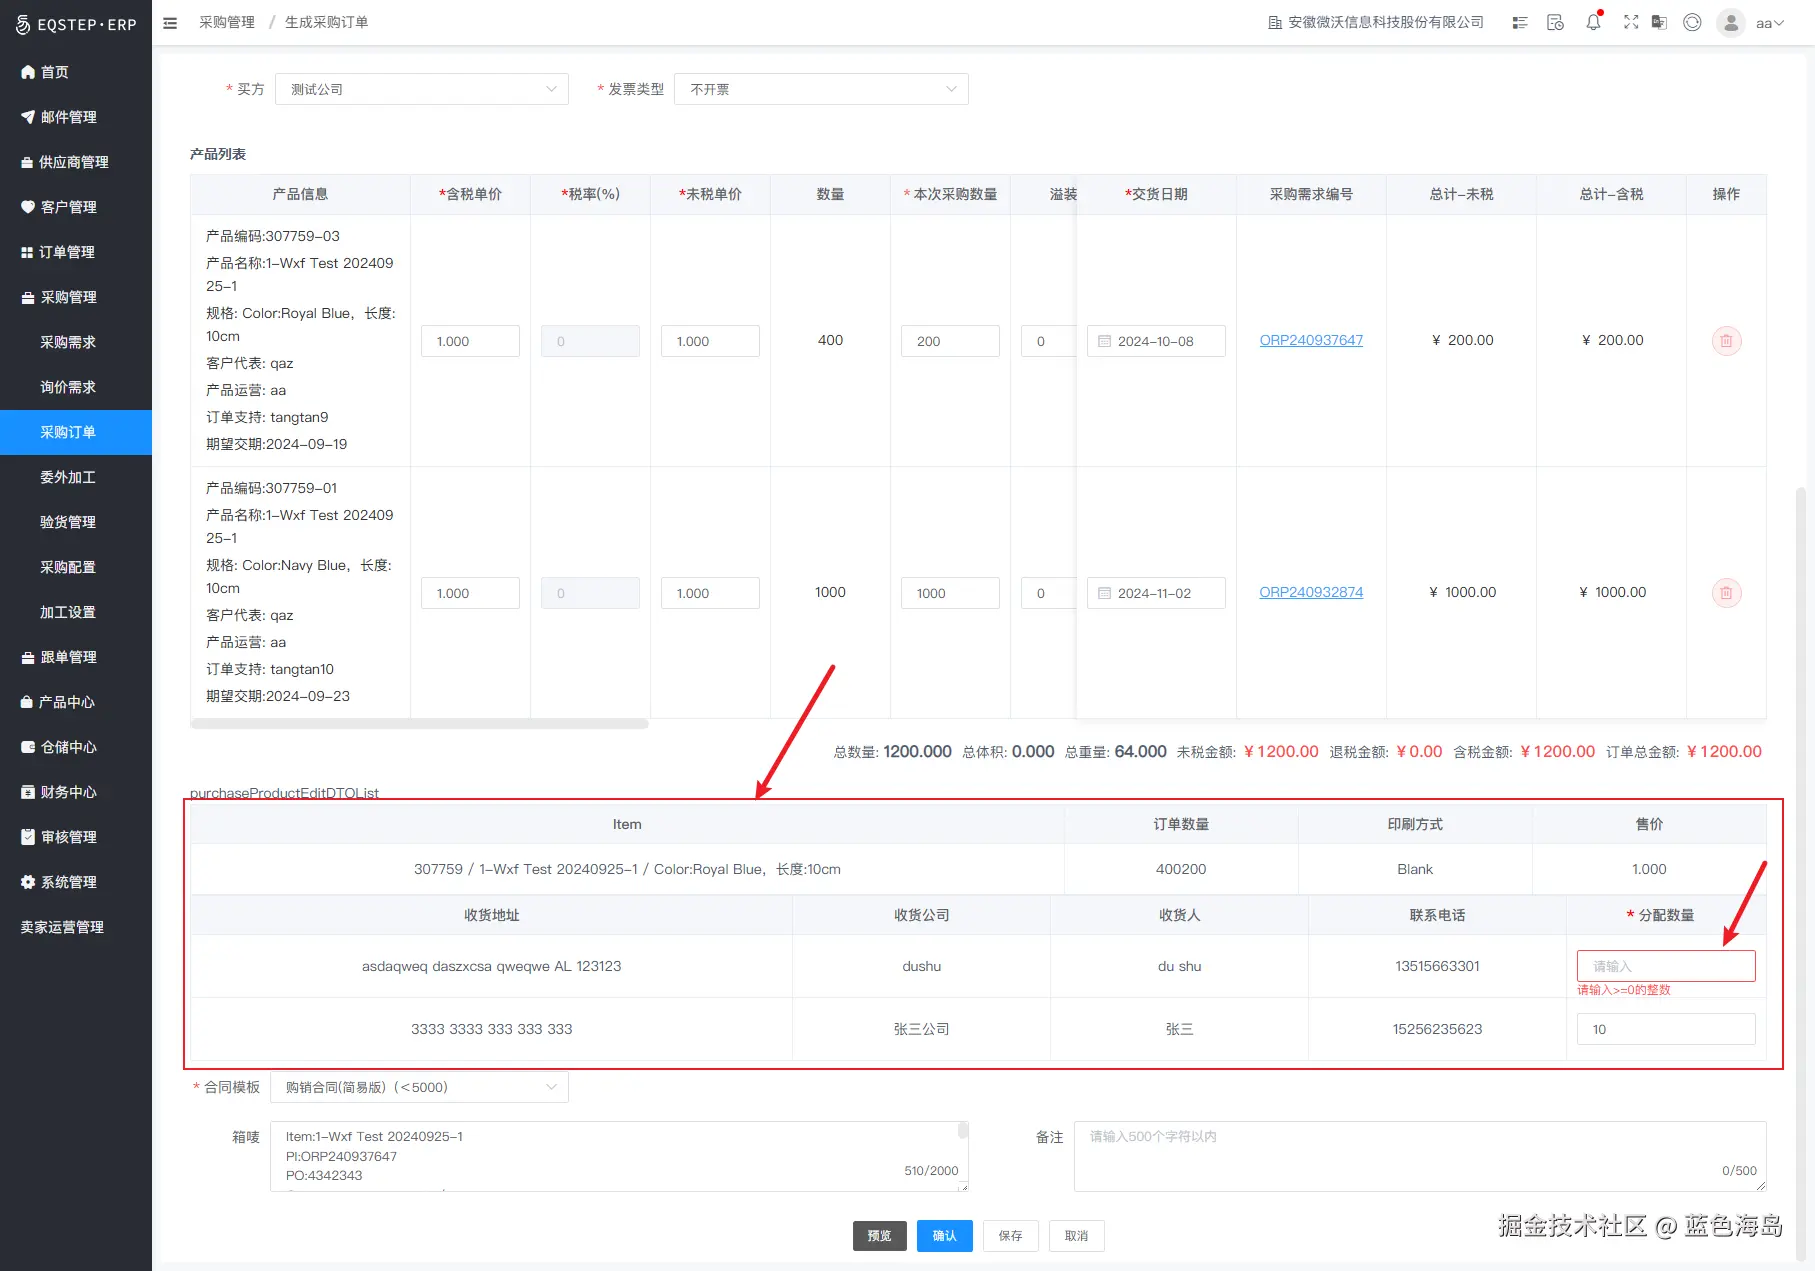Expand the 发票类型 dropdown

pos(821,89)
